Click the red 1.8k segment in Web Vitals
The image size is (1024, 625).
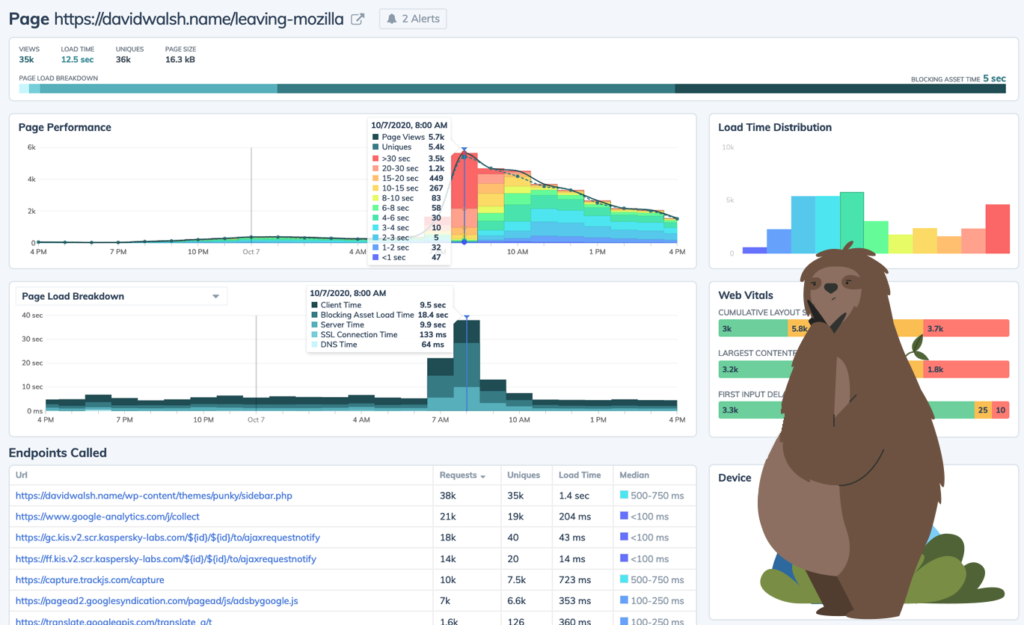[x=966, y=369]
